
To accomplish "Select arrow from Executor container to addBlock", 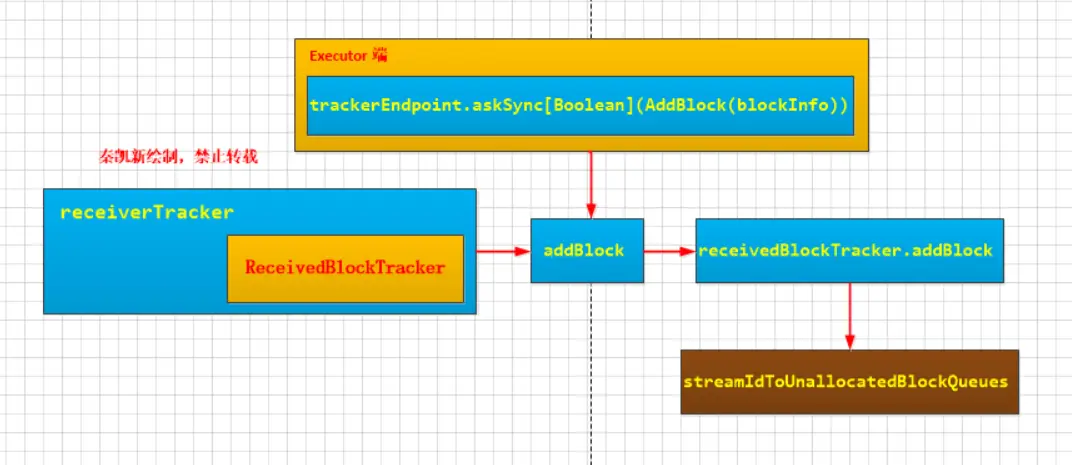I will (589, 185).
